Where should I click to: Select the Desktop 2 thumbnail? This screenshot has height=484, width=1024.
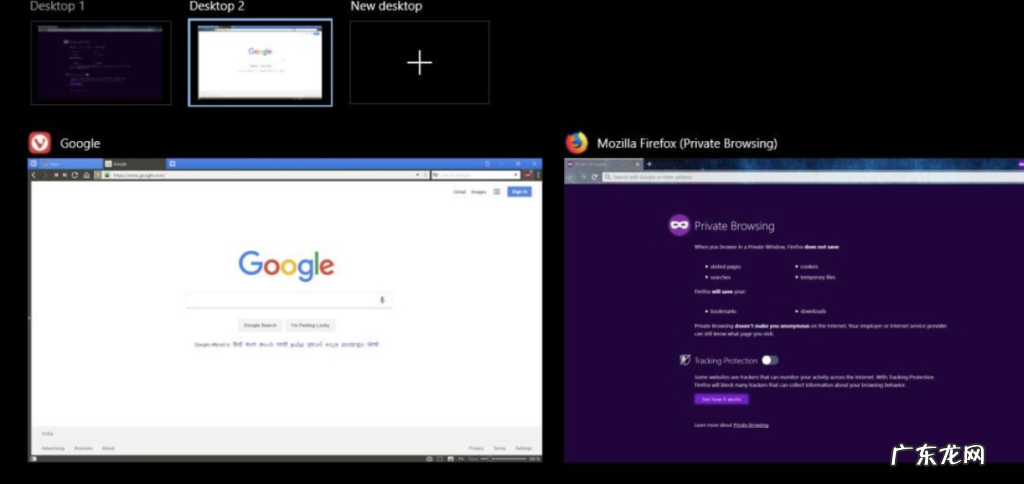[260, 63]
